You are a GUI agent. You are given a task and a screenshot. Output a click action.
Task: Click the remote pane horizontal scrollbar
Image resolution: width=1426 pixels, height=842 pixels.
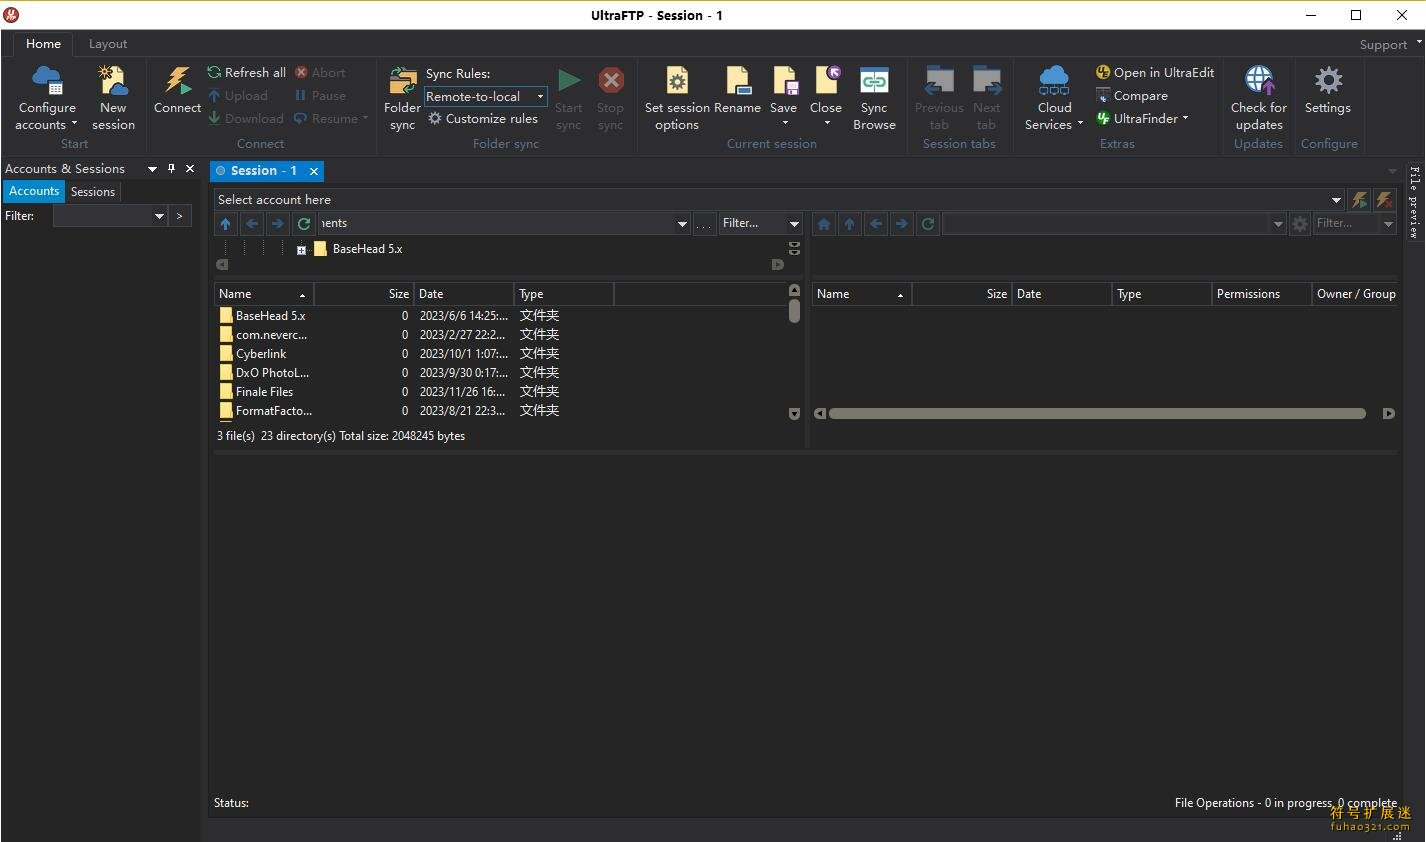(1097, 413)
